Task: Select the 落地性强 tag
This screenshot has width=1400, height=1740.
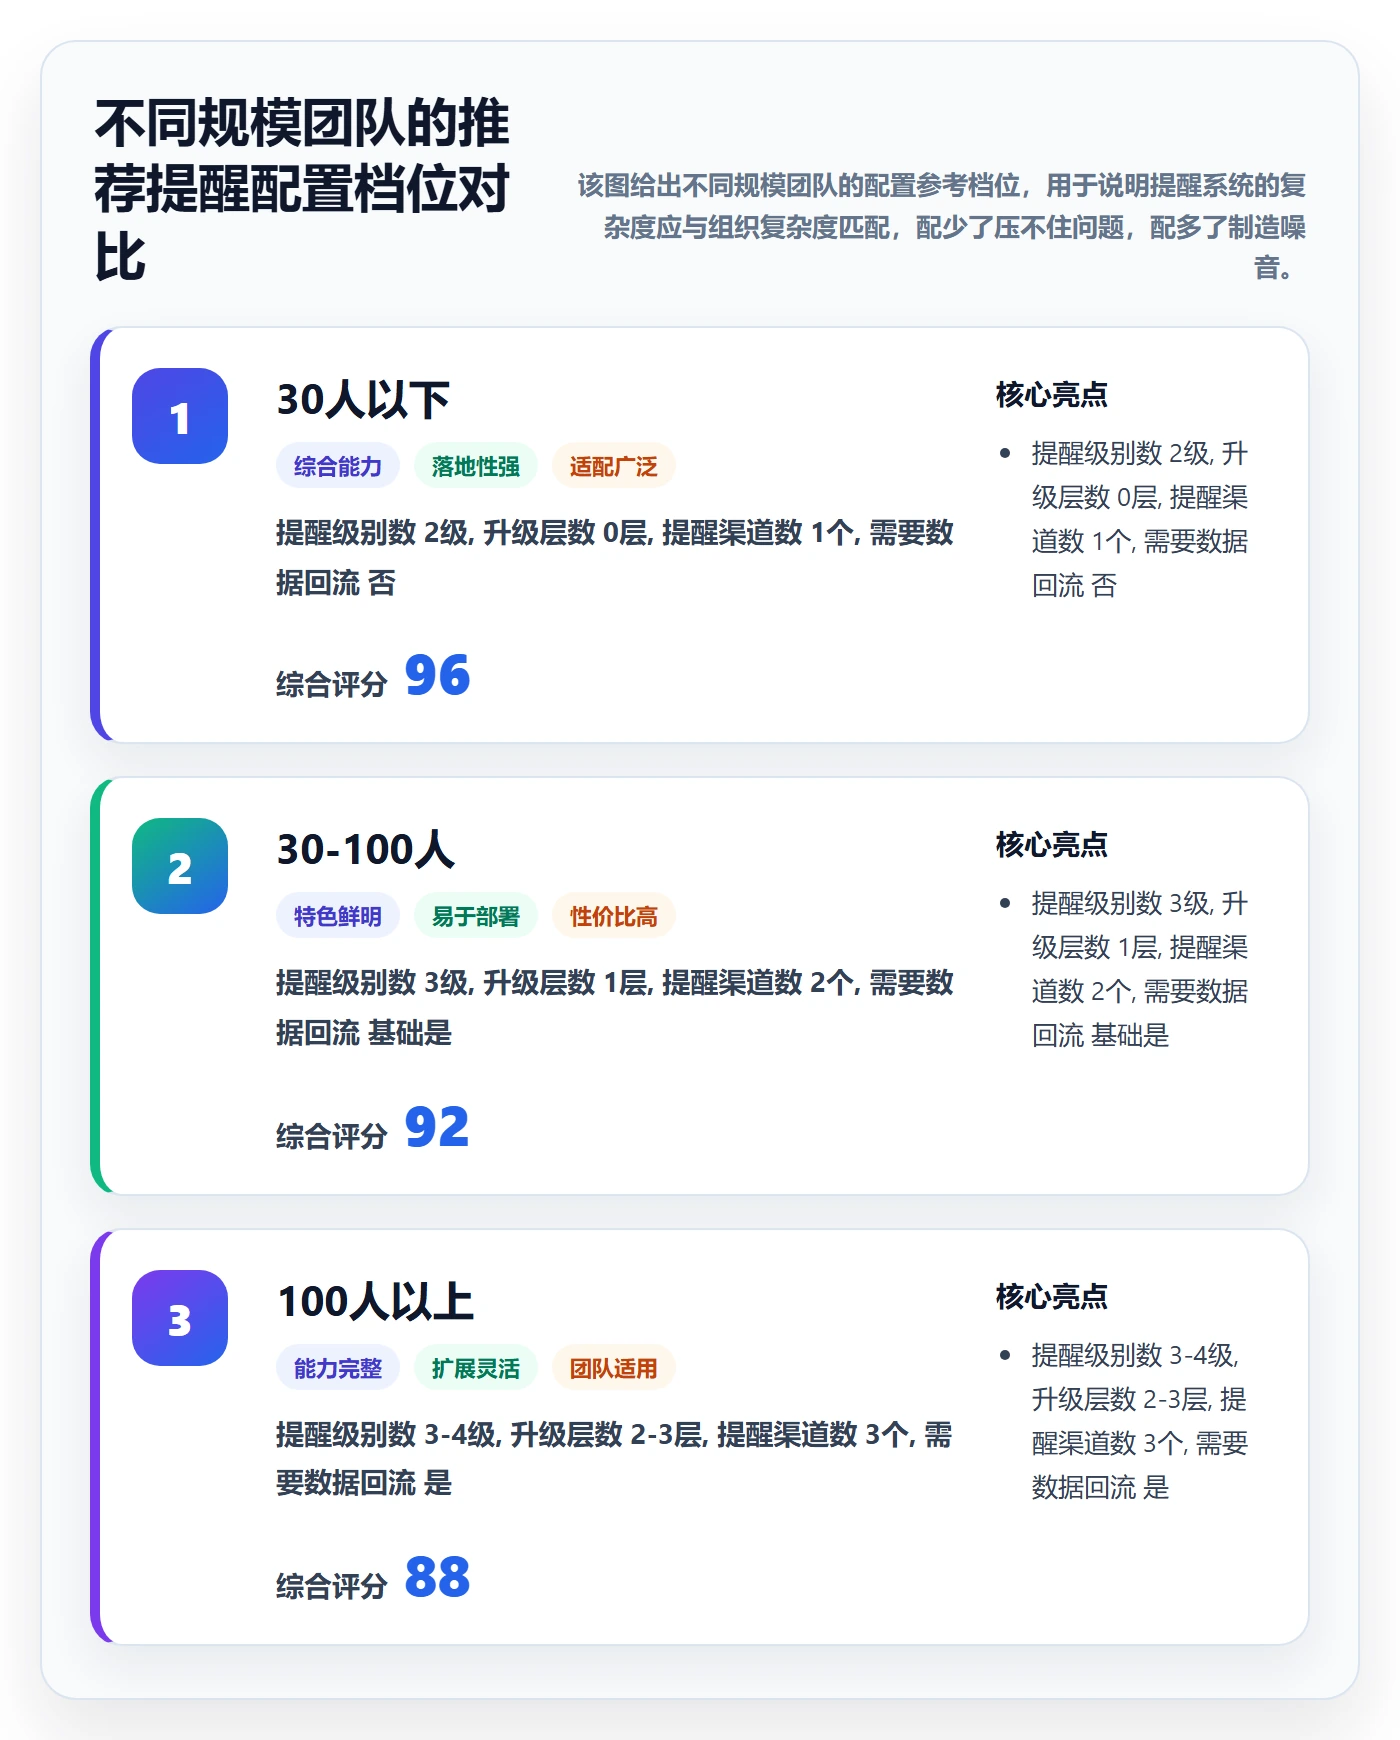Action: tap(476, 466)
